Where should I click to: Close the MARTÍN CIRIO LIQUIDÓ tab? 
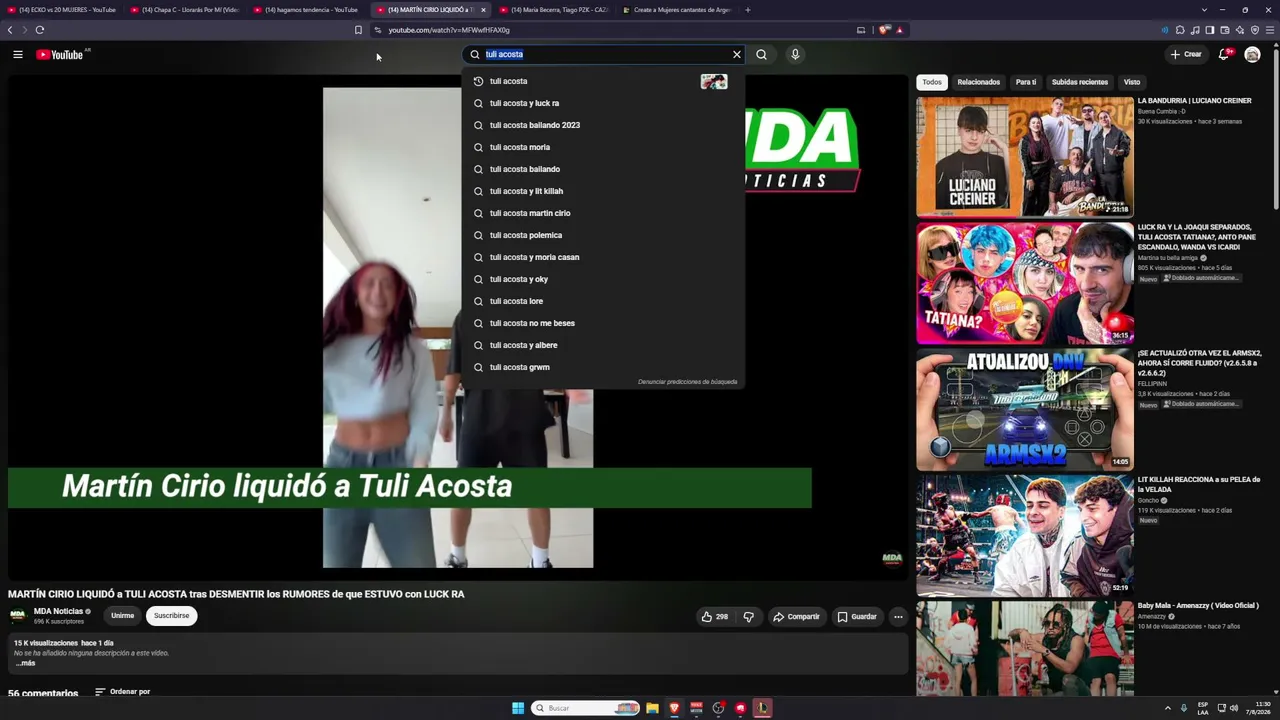point(483,10)
